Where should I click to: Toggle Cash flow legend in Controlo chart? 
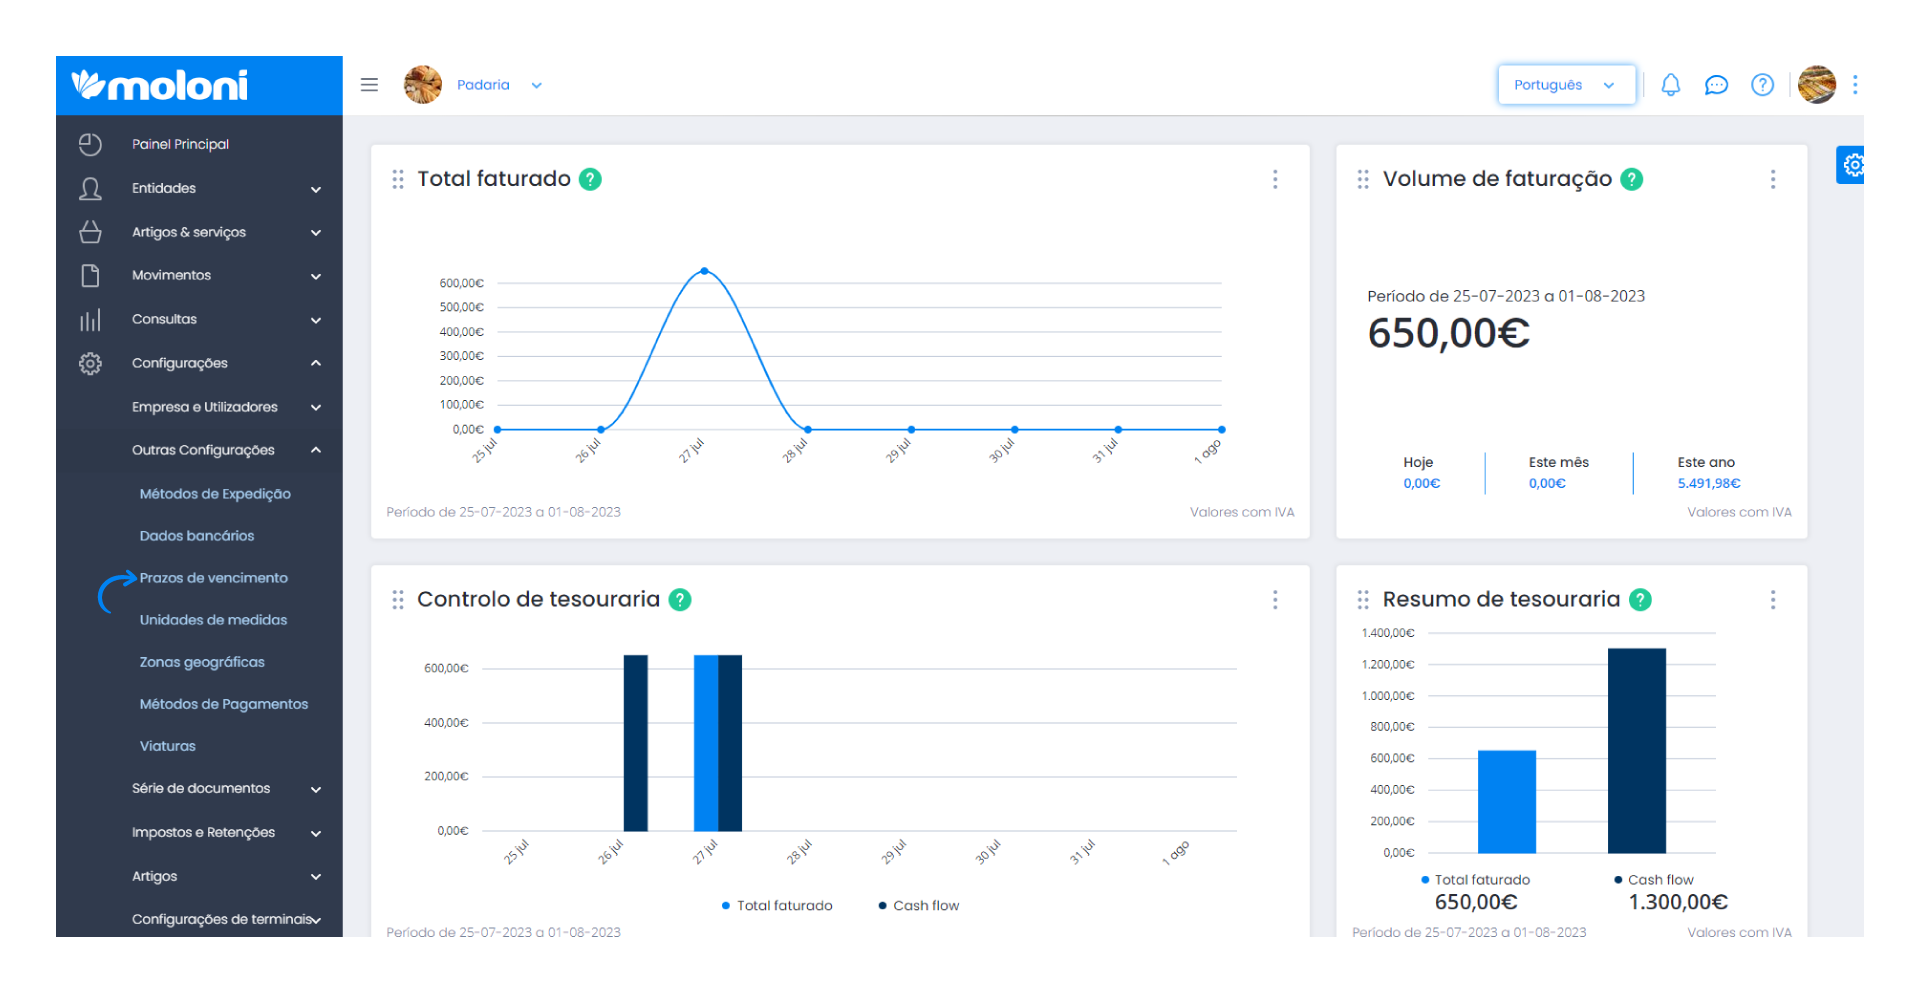tap(919, 906)
